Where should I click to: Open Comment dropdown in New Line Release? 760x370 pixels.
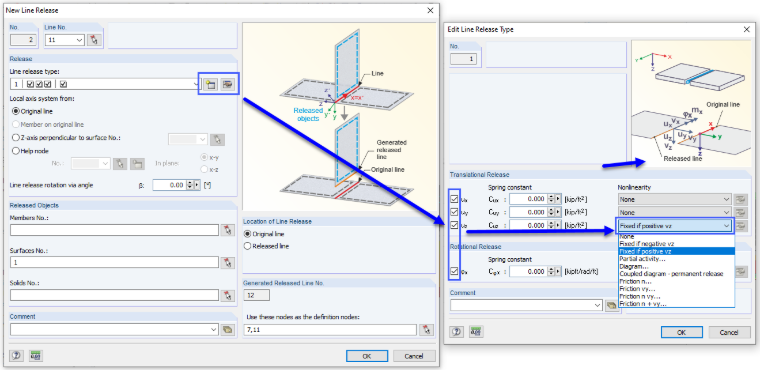click(214, 330)
